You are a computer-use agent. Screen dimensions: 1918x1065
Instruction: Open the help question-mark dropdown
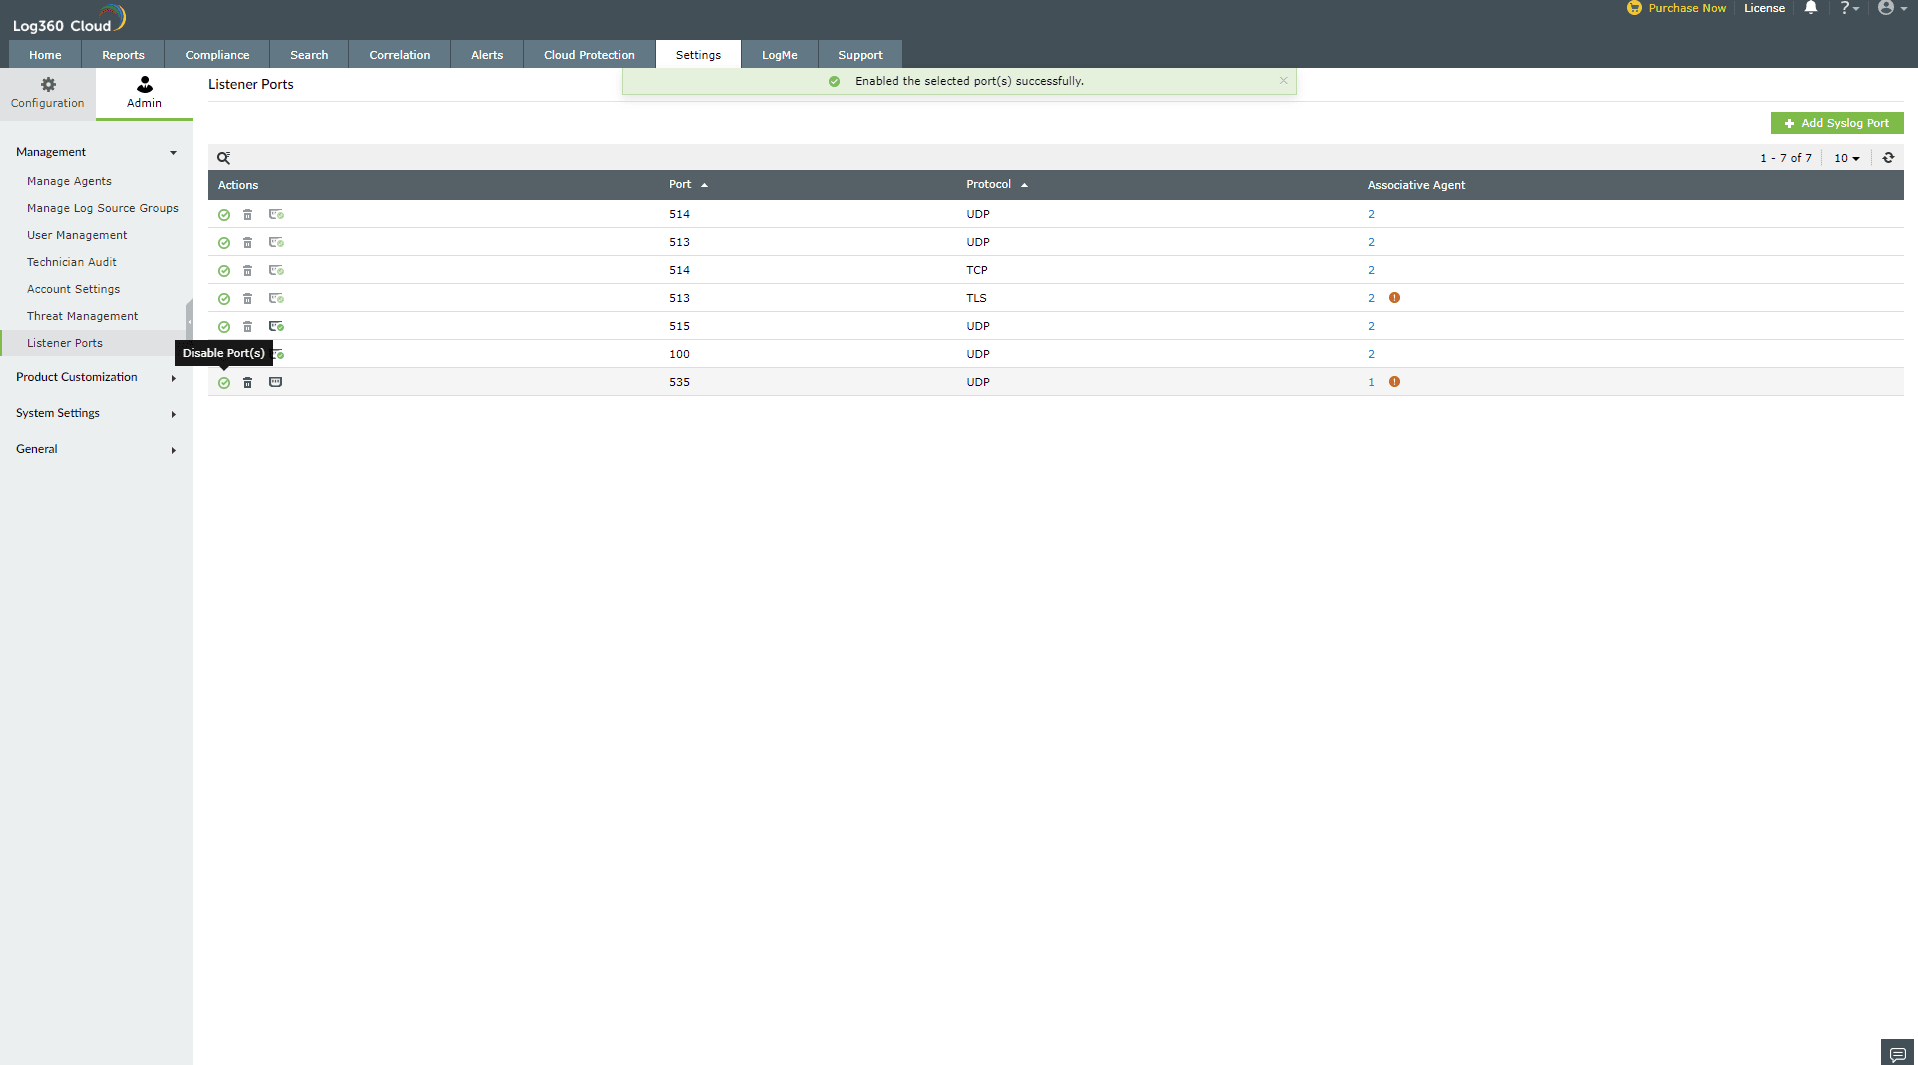click(1849, 8)
